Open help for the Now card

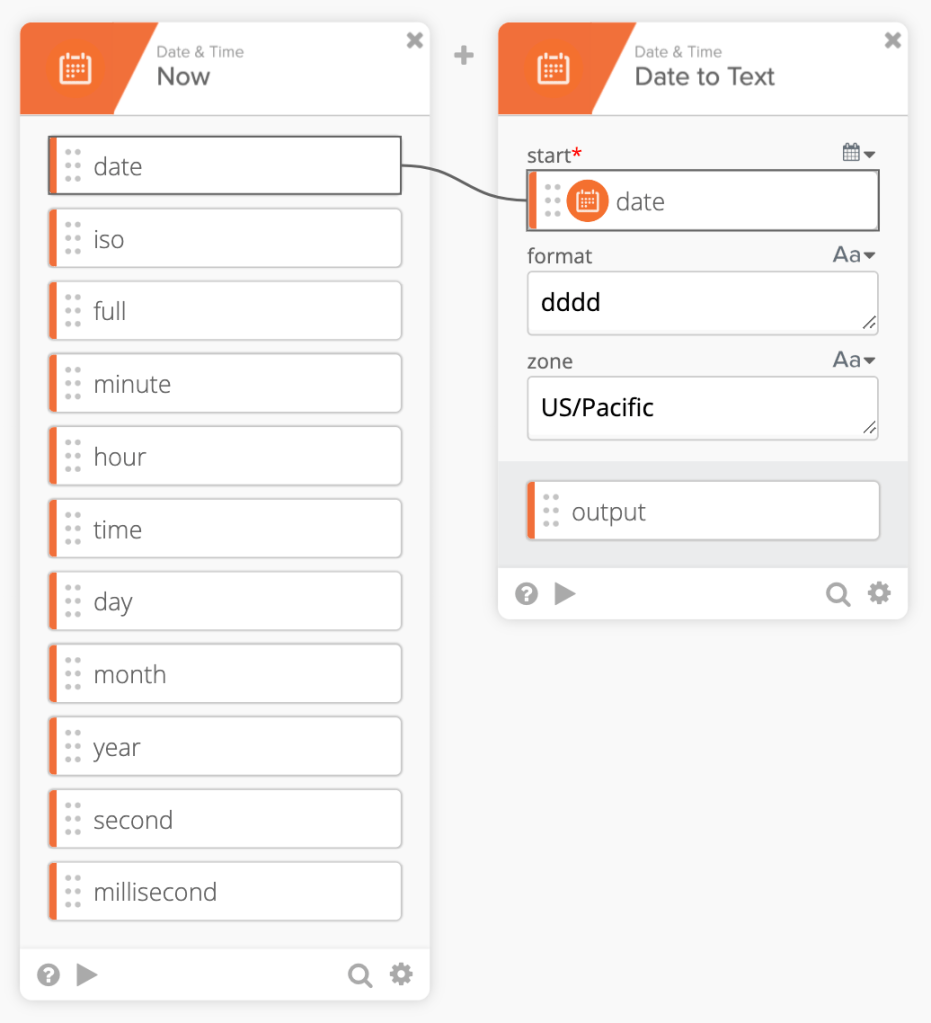[48, 975]
